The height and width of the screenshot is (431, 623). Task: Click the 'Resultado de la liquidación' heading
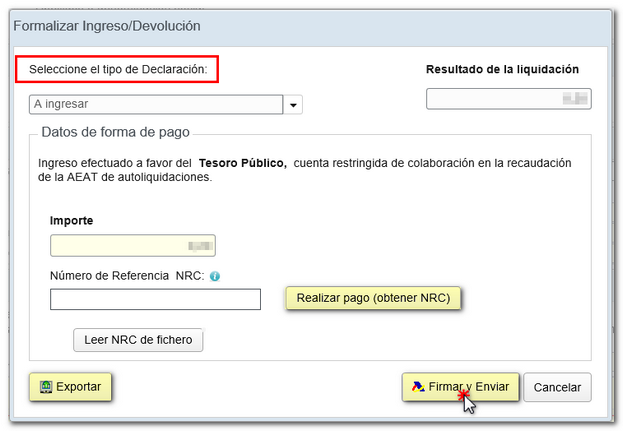click(x=502, y=70)
